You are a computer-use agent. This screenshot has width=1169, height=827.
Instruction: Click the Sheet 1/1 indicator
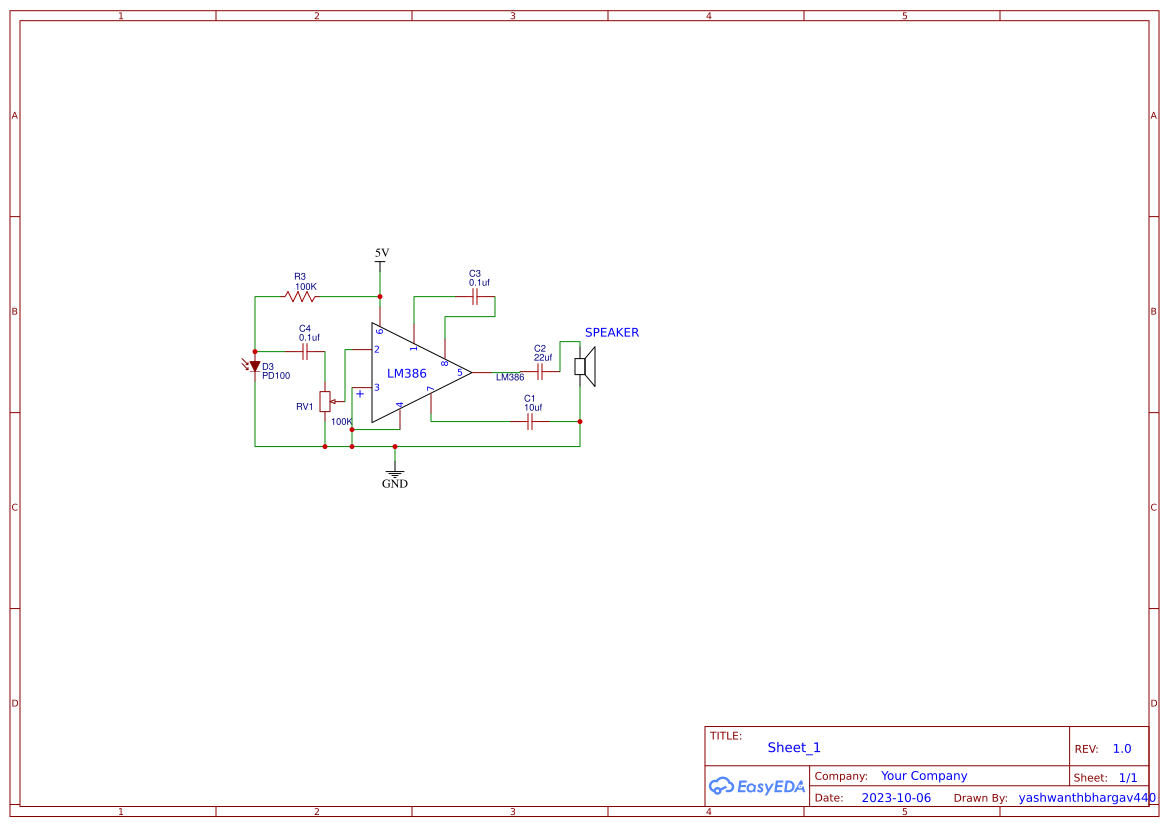(1127, 777)
